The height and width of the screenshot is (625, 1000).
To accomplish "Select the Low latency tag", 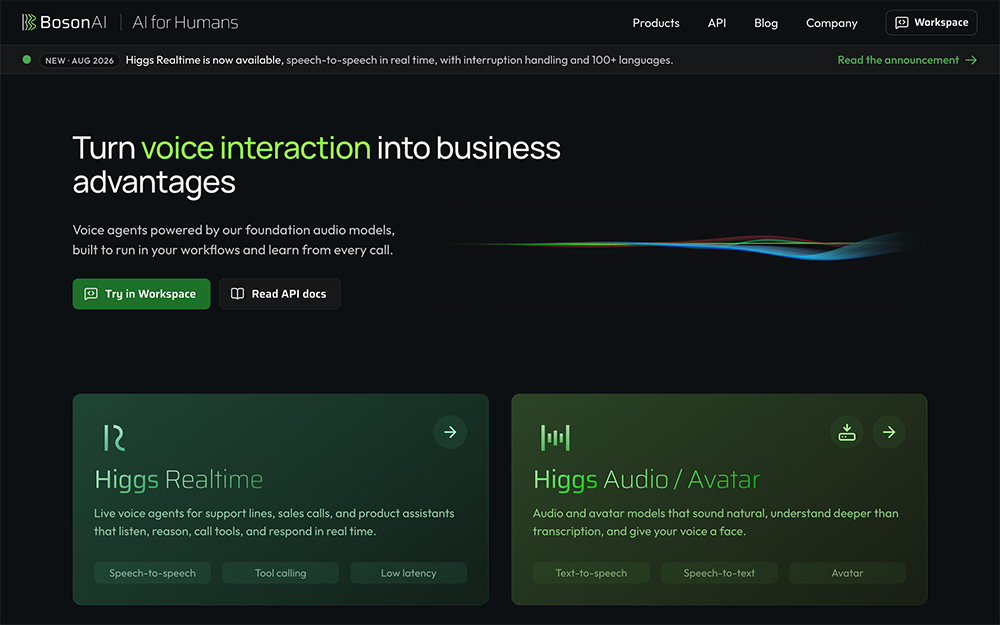I will click(409, 573).
